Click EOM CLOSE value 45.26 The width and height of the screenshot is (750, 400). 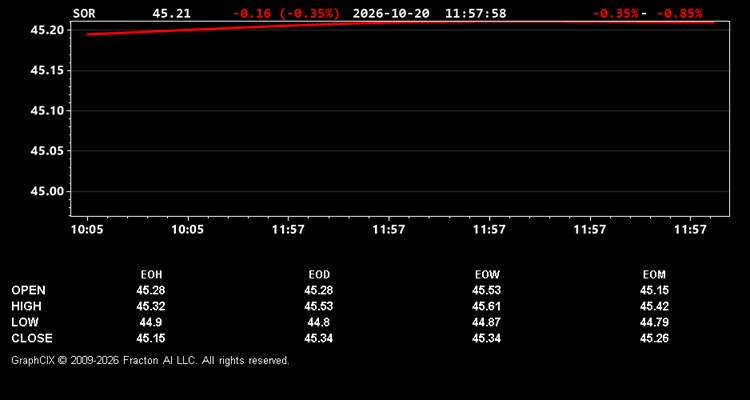pos(654,338)
